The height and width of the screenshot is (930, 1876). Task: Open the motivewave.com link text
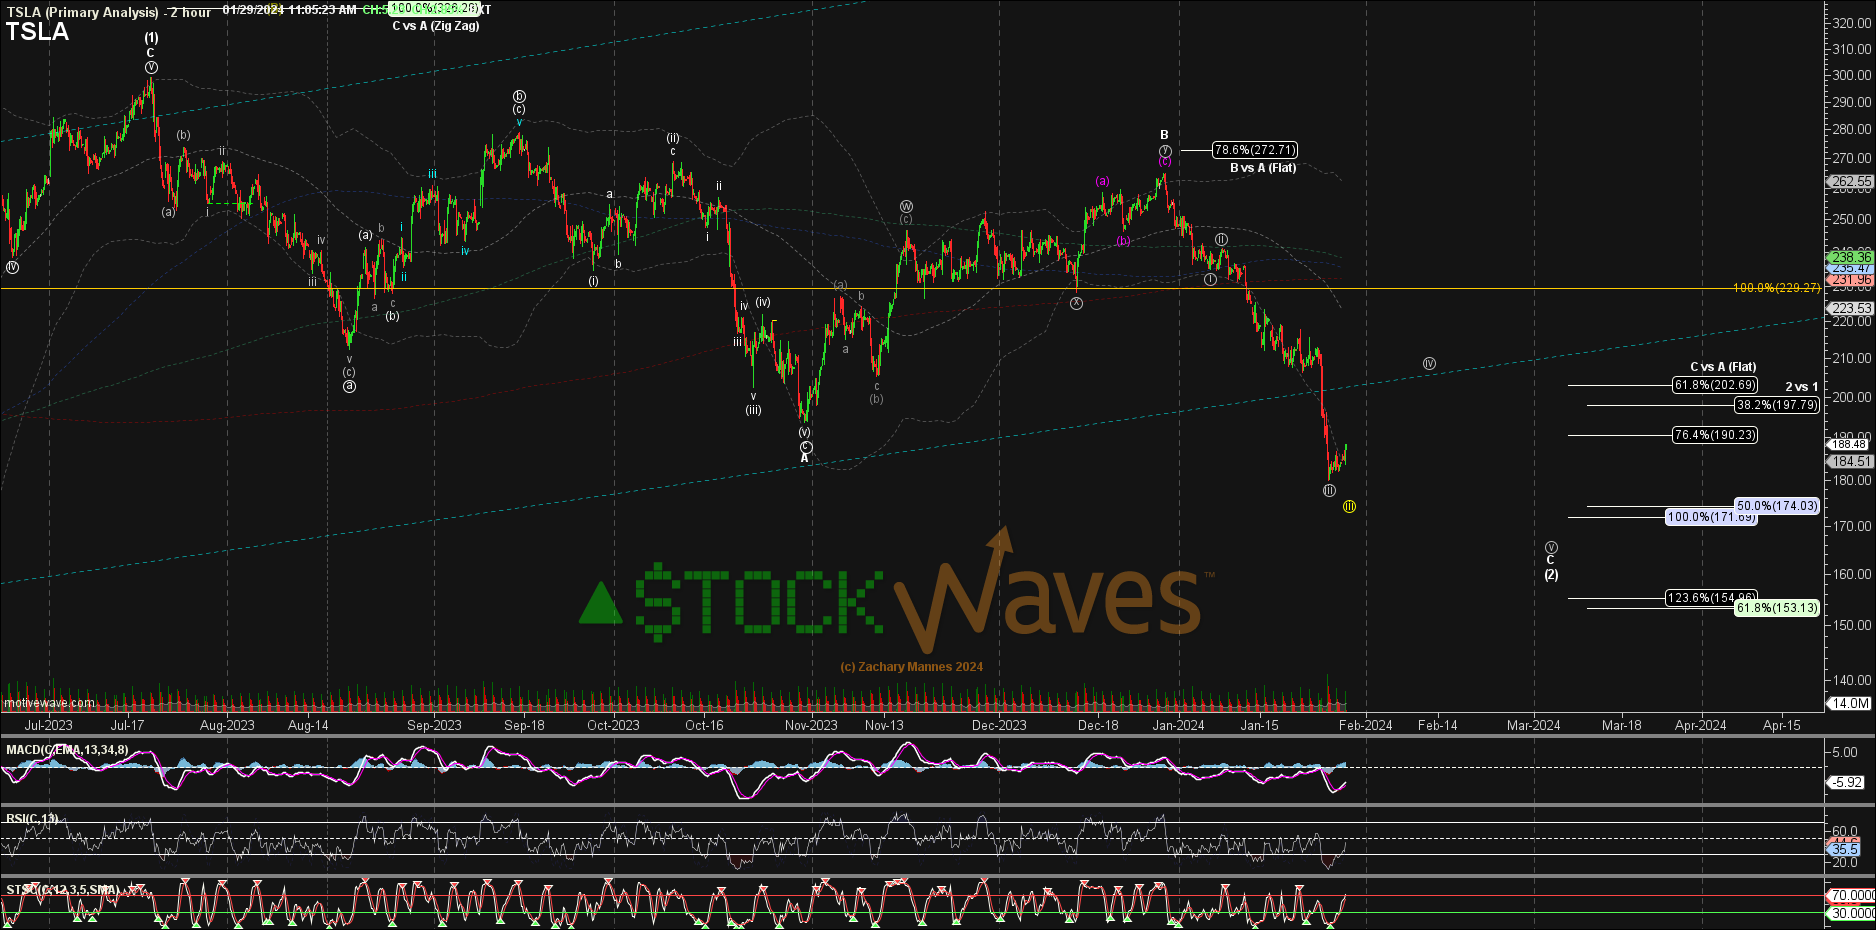coord(48,703)
